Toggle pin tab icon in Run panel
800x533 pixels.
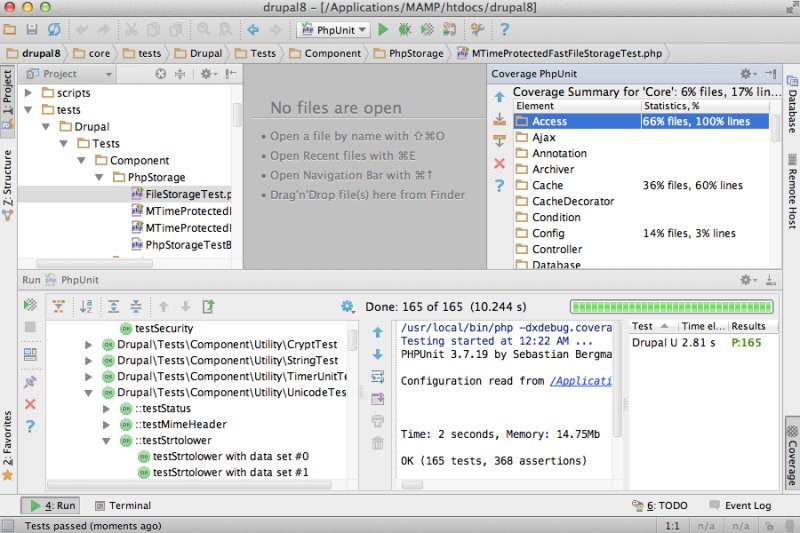(30, 382)
